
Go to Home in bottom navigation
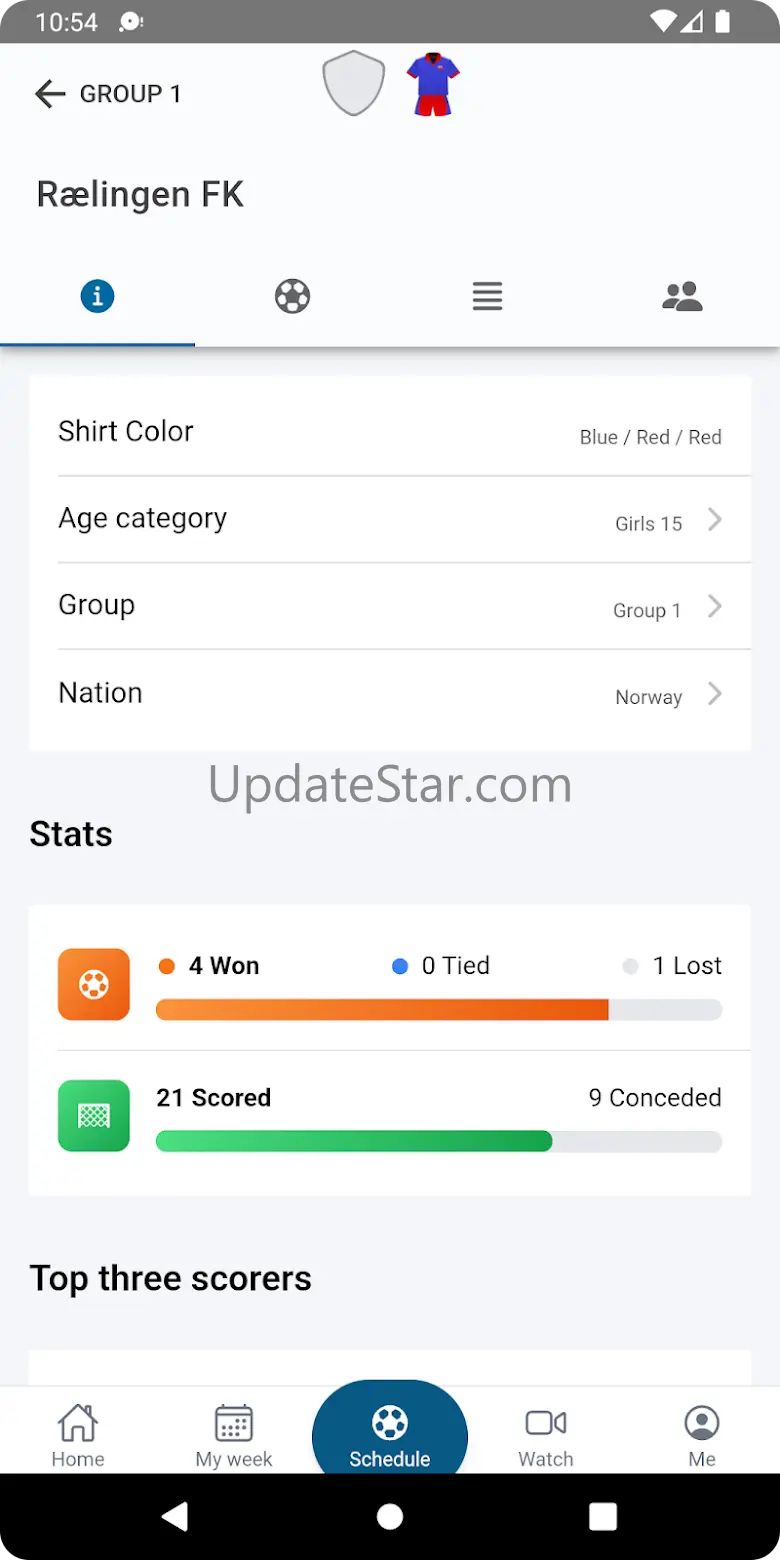[x=78, y=1436]
